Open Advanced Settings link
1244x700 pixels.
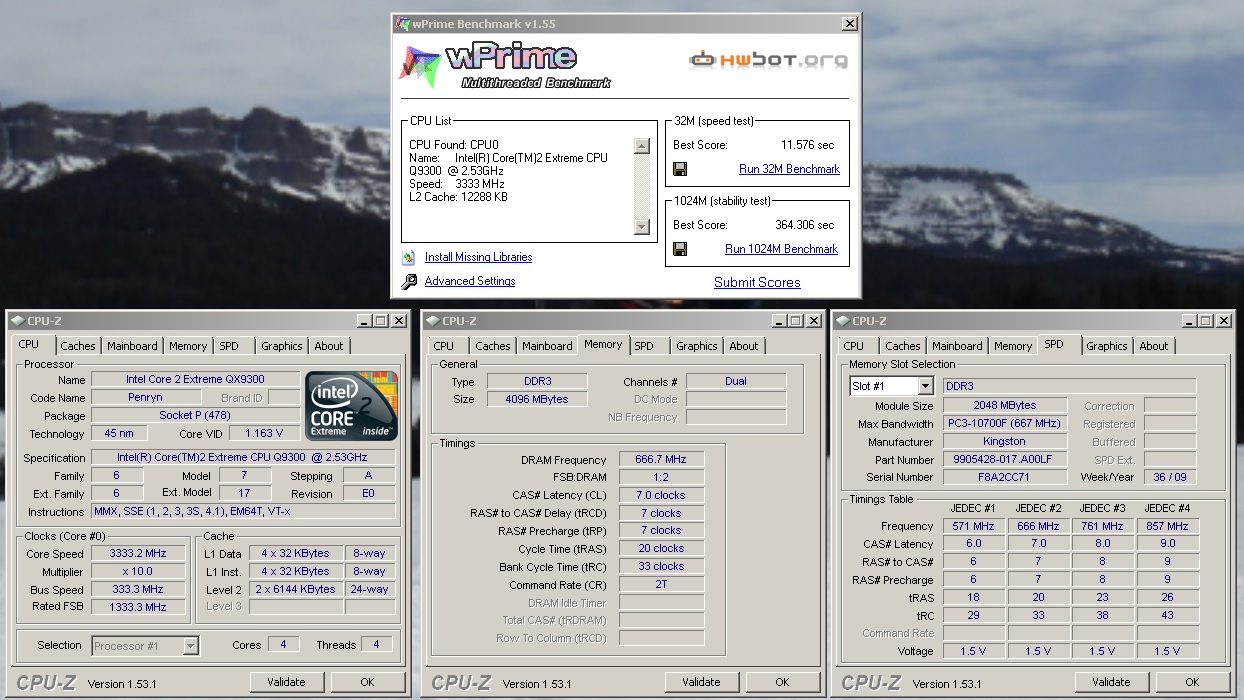tap(470, 281)
